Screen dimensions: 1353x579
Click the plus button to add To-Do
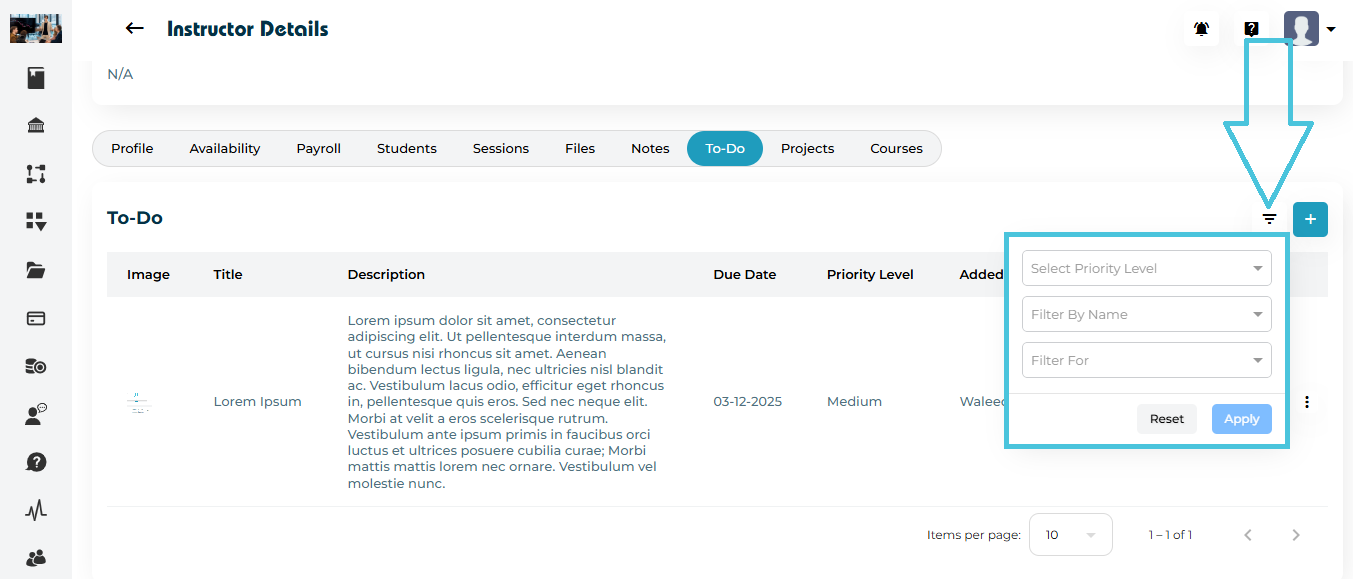click(1310, 219)
